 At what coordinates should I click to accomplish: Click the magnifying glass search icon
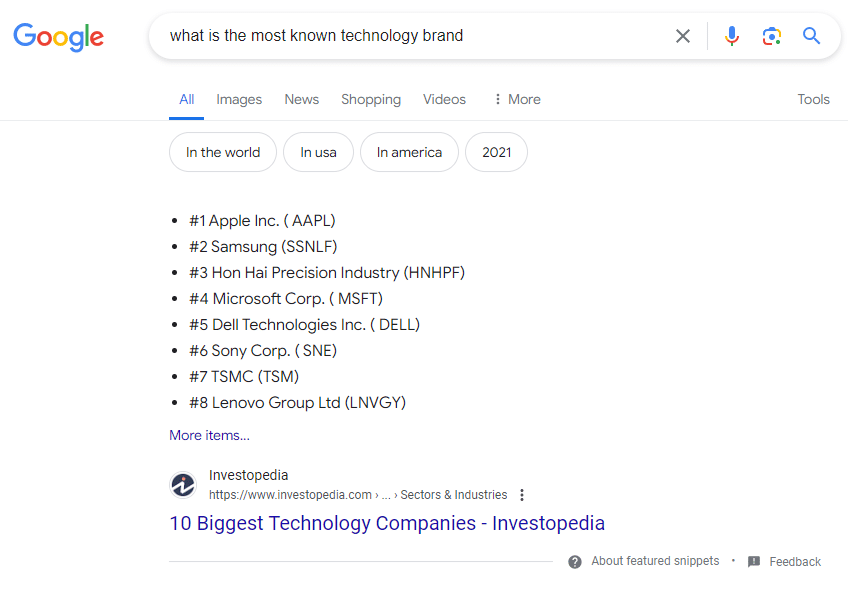811,36
